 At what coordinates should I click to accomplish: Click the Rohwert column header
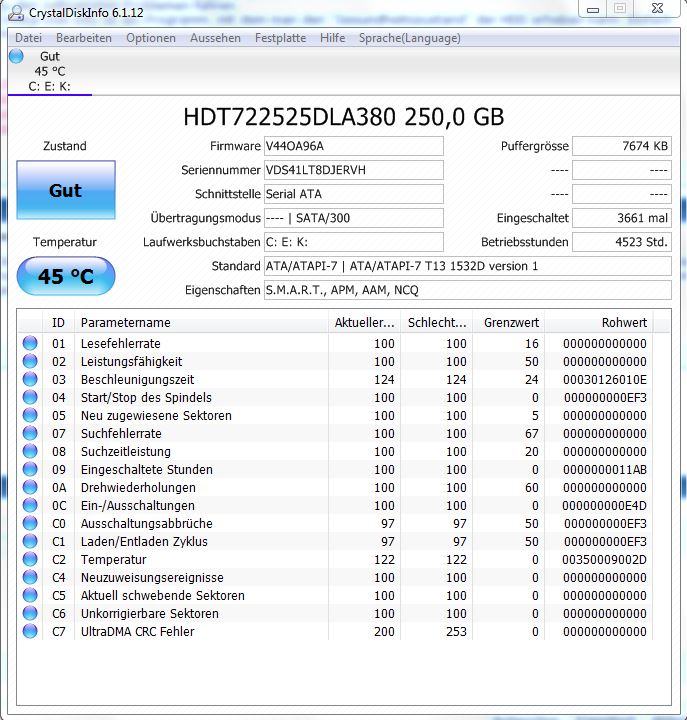point(599,322)
